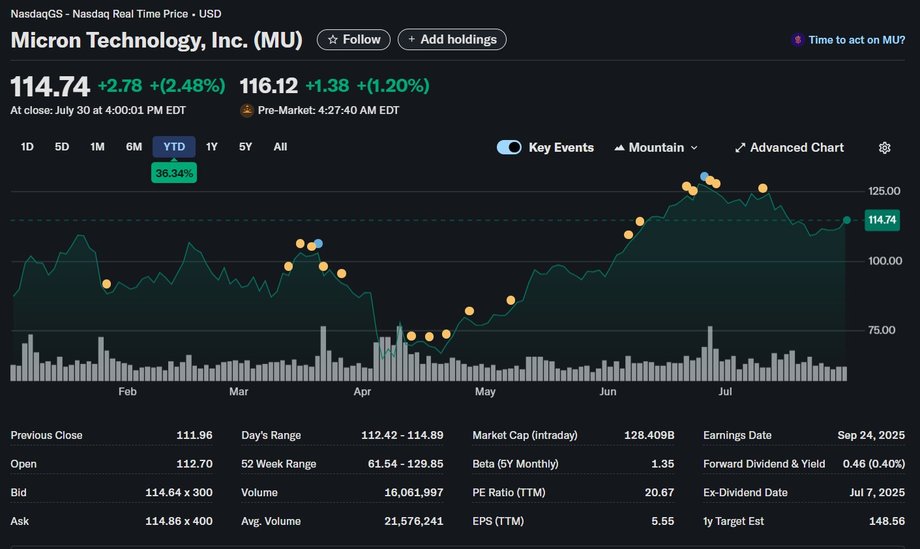Switch chart to 1Y range

point(212,147)
